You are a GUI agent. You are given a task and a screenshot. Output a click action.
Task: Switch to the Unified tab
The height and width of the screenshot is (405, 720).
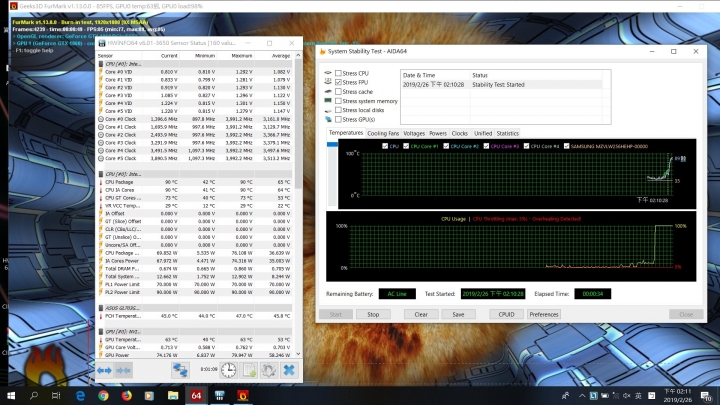pos(483,133)
